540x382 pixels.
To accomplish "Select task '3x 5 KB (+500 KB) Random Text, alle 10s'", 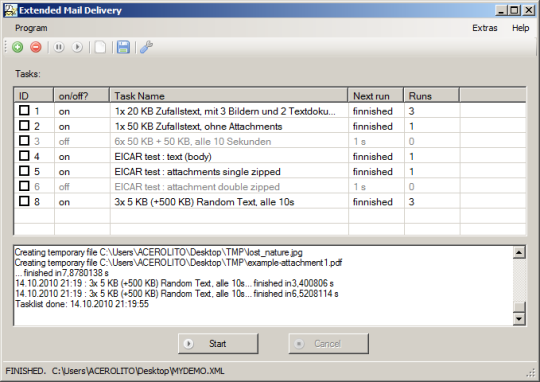I will [204, 202].
